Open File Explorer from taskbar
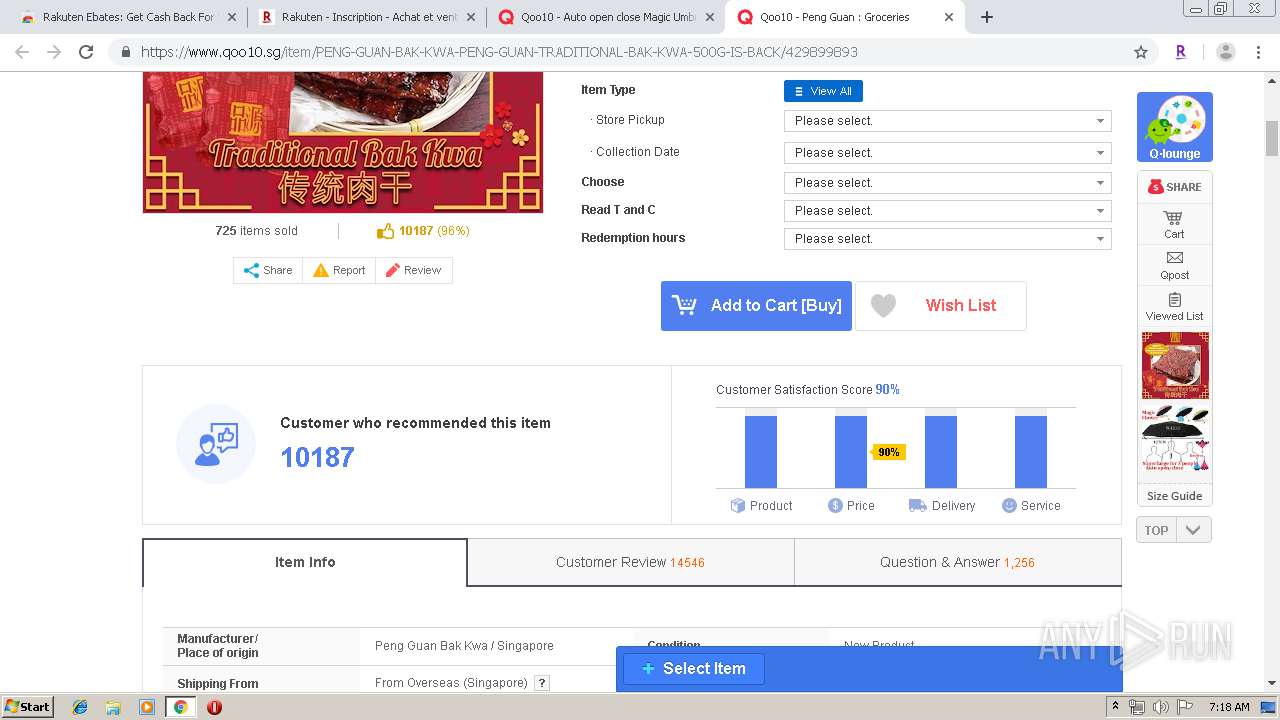 point(113,707)
